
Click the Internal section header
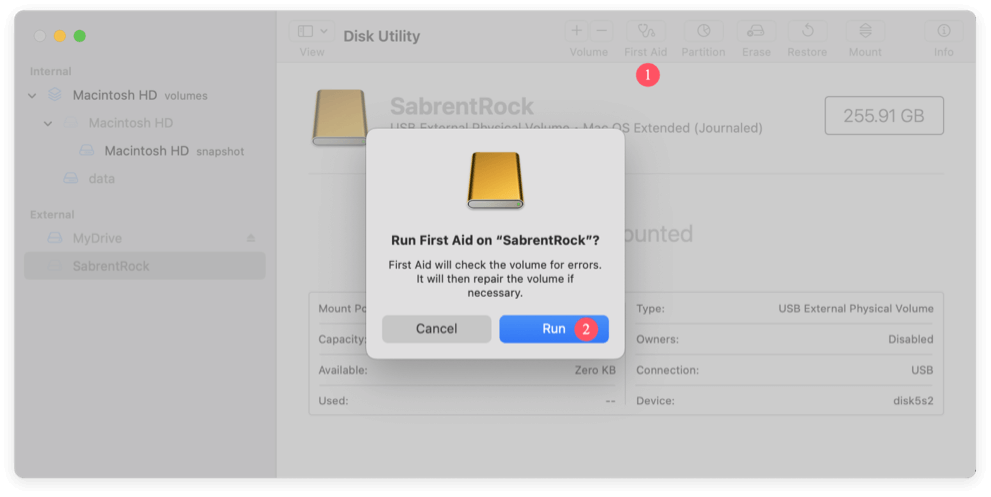[51, 71]
